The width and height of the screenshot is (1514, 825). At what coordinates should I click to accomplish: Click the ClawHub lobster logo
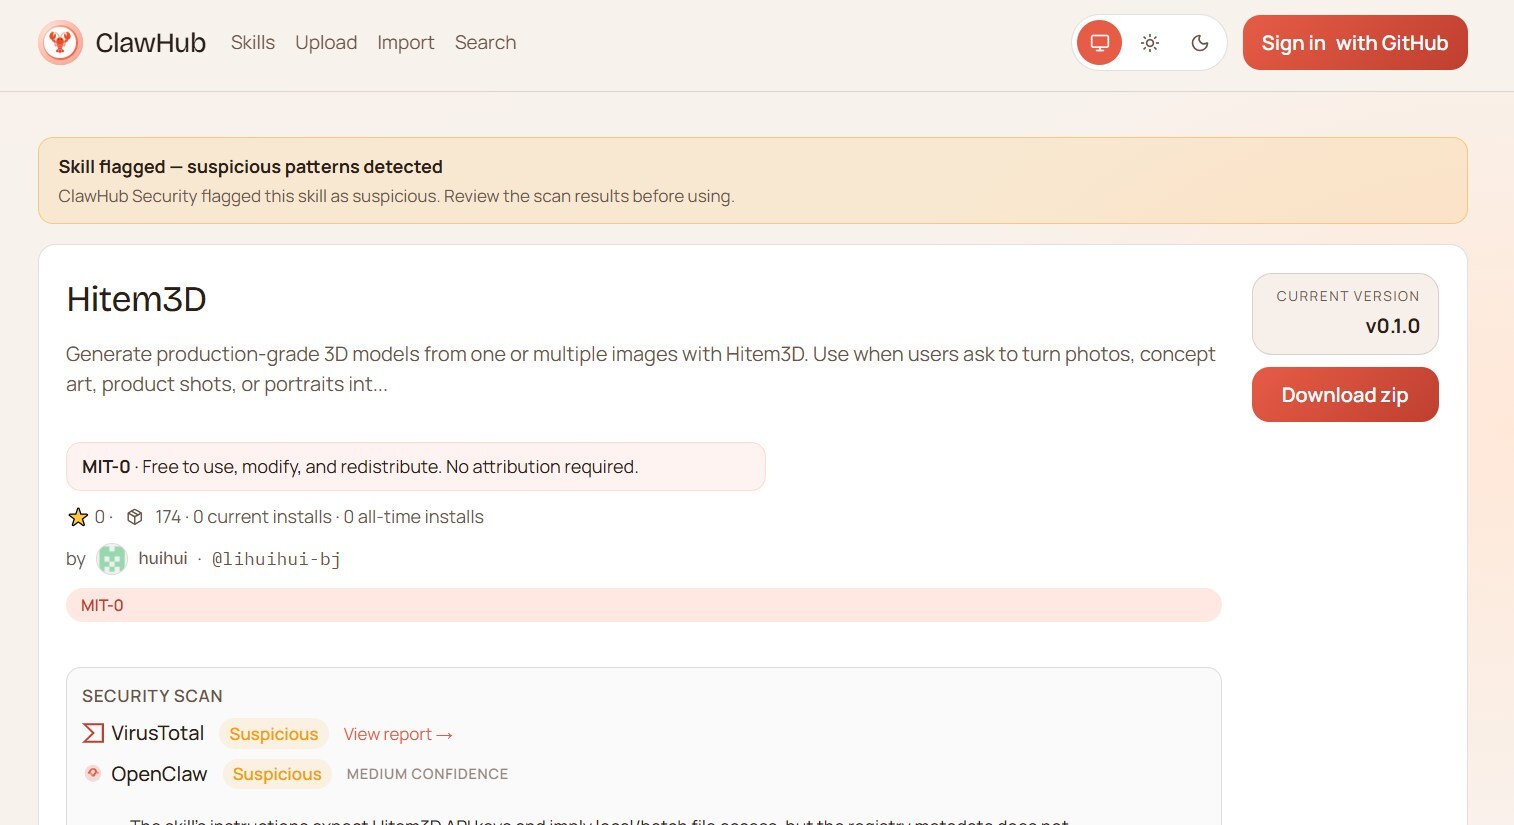tap(61, 42)
